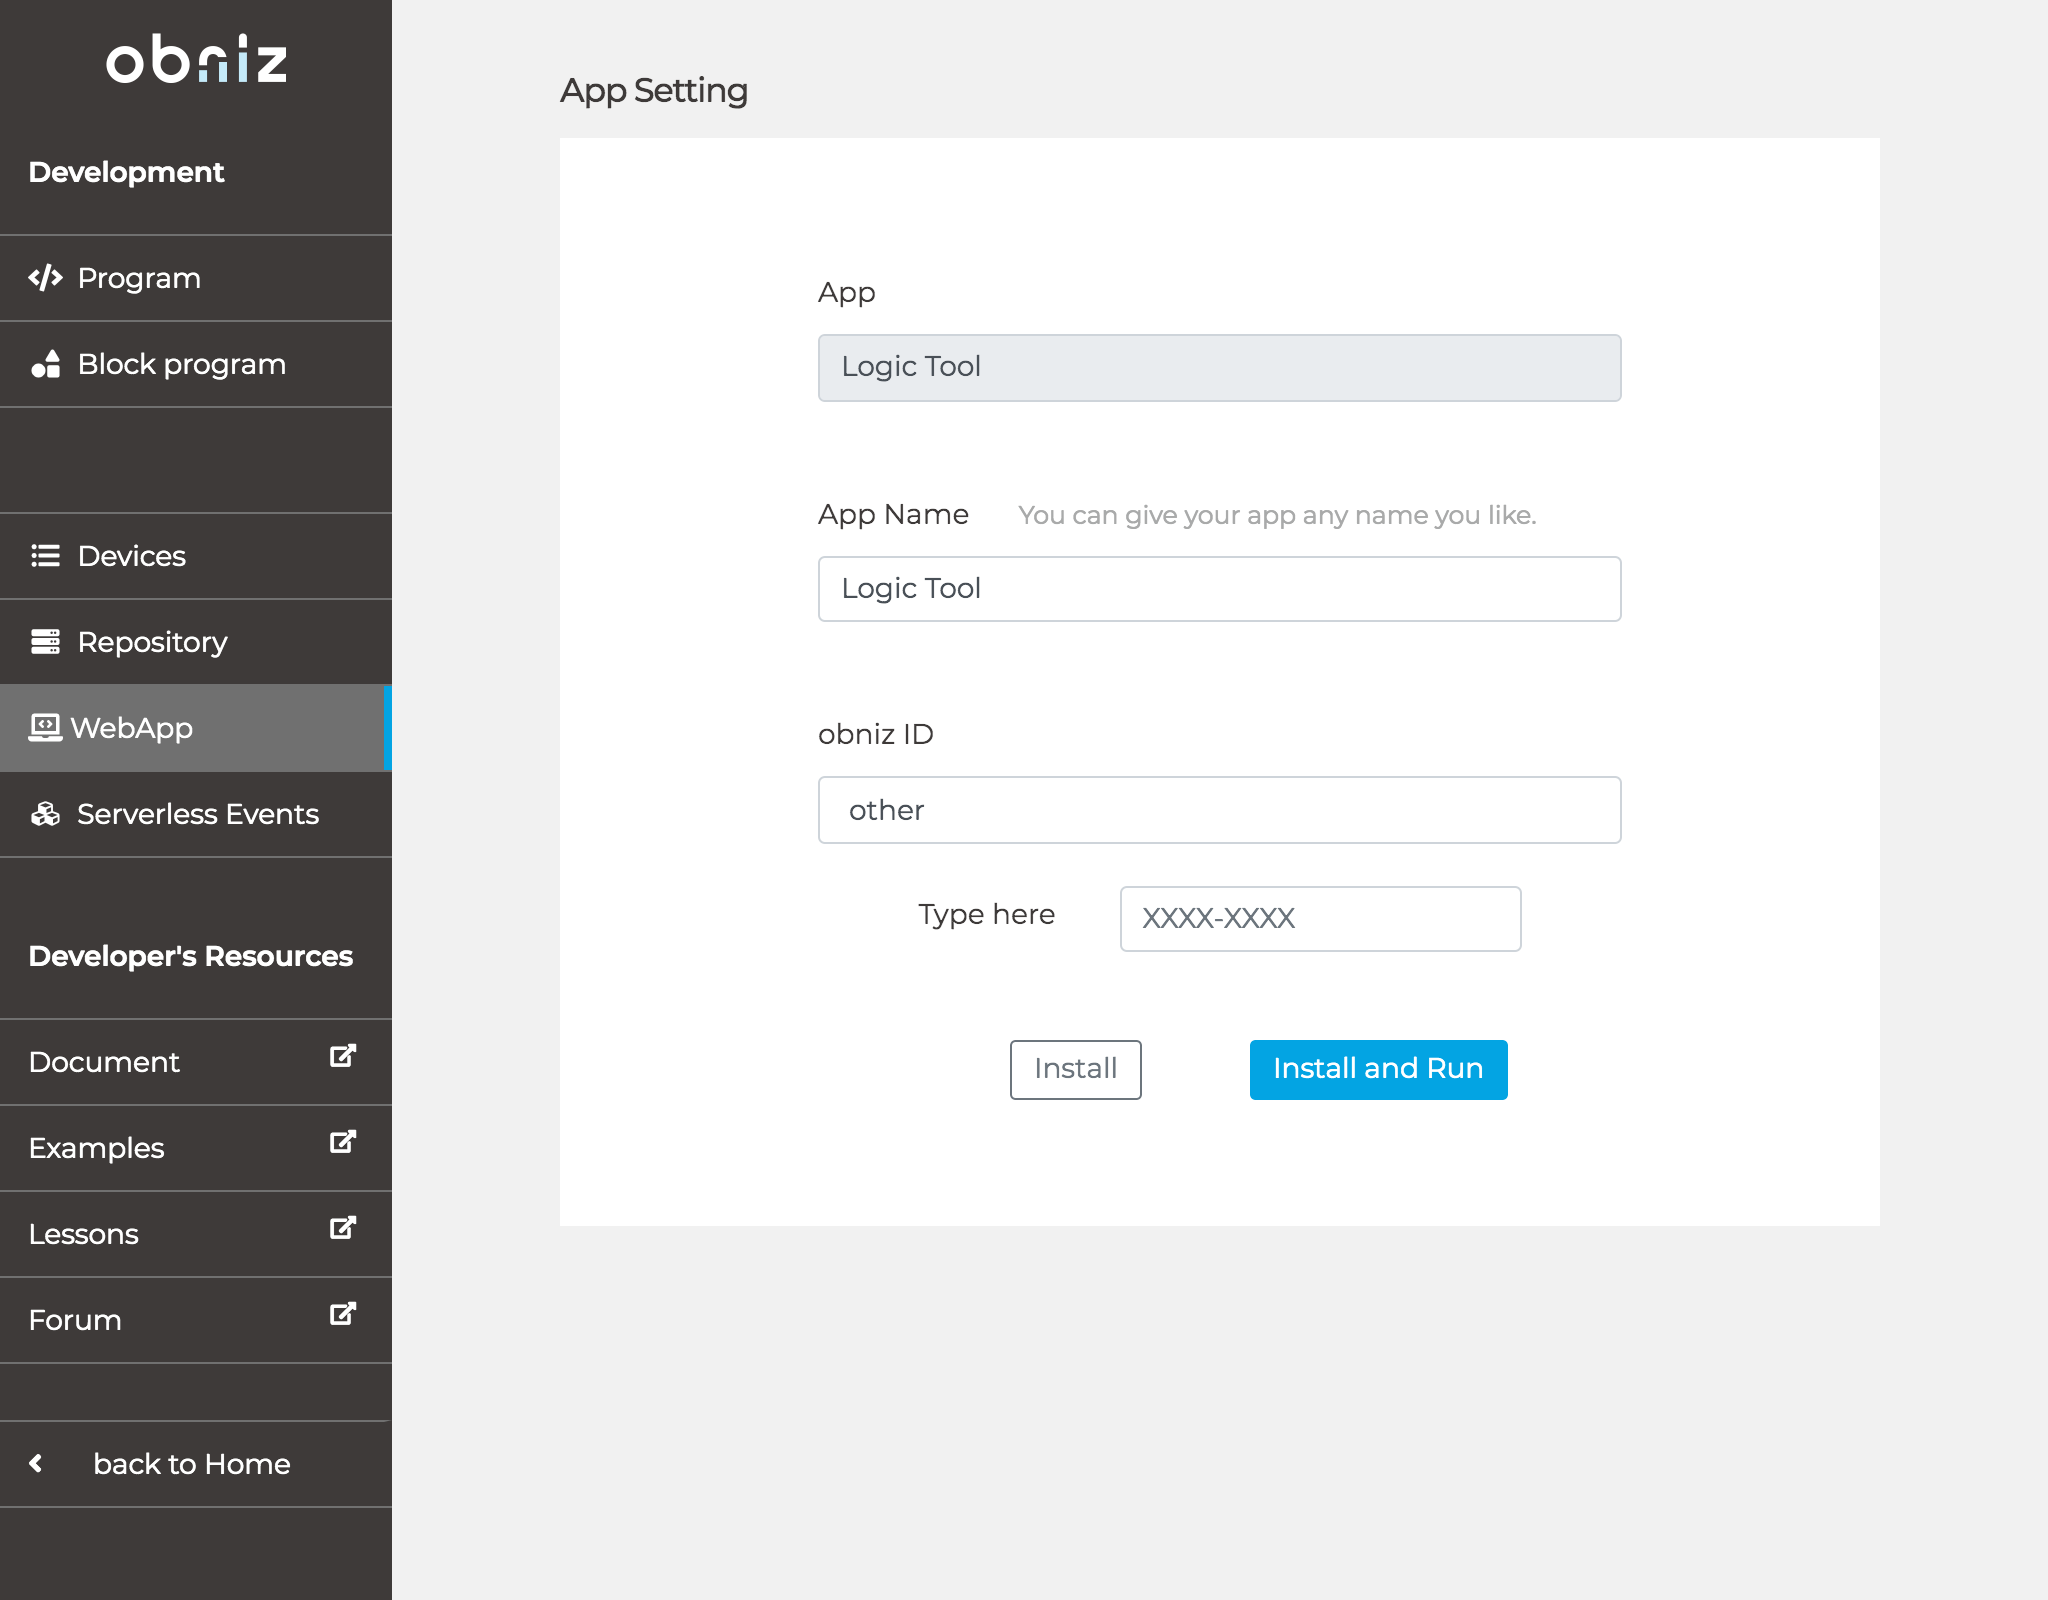Click the back arrow chevron icon
2048x1600 pixels.
(36, 1464)
